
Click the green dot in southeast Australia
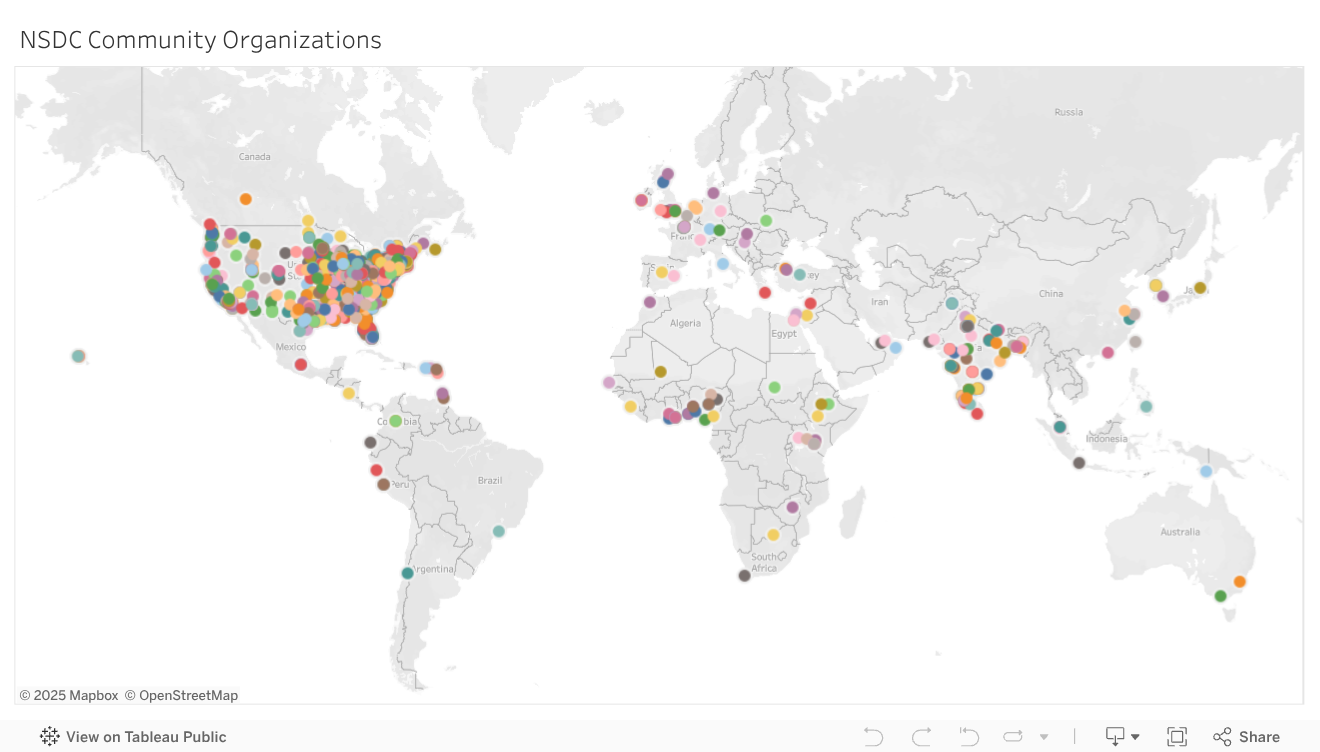pos(1220,596)
